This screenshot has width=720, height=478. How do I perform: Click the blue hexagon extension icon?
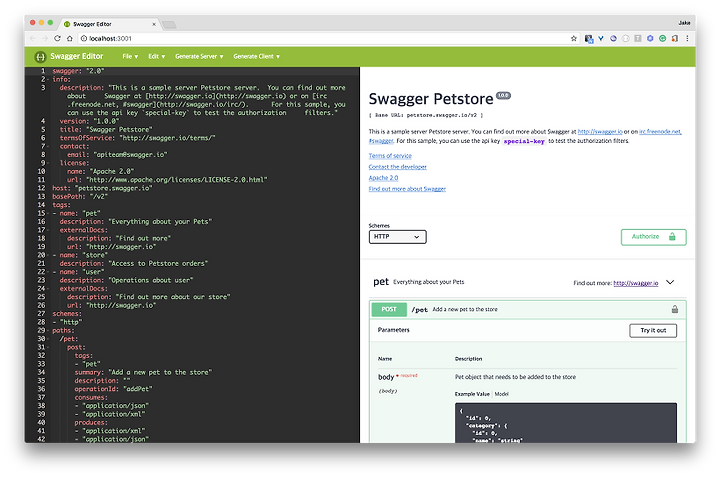tap(650, 39)
